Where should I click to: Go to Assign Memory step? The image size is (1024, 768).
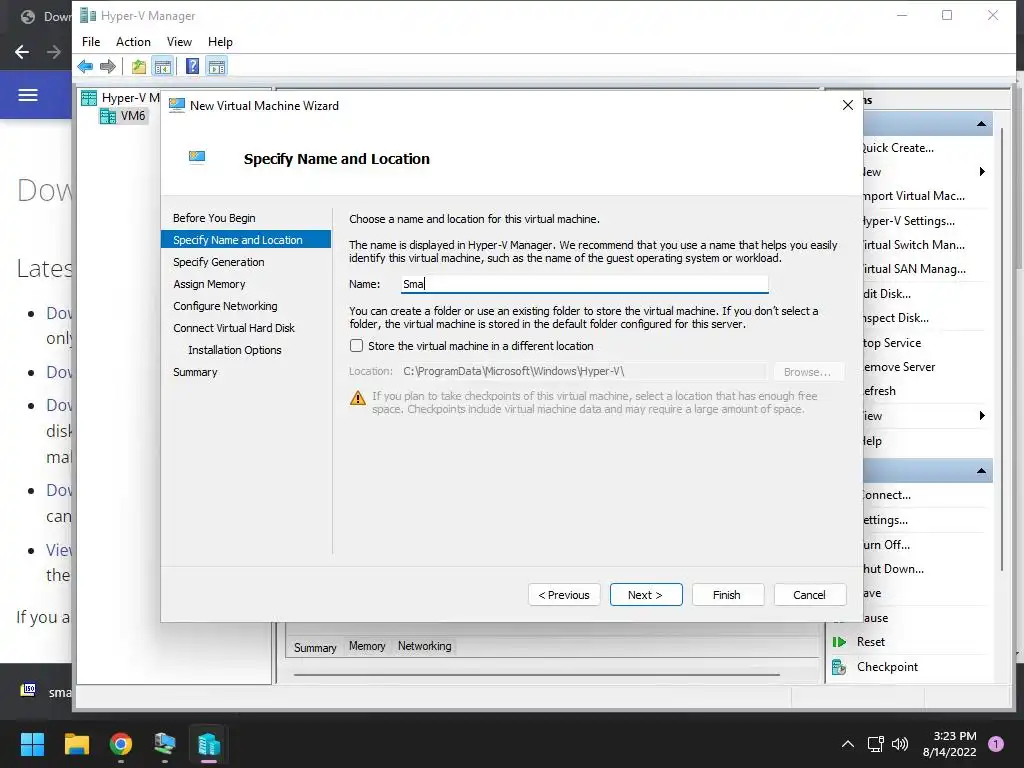(209, 284)
